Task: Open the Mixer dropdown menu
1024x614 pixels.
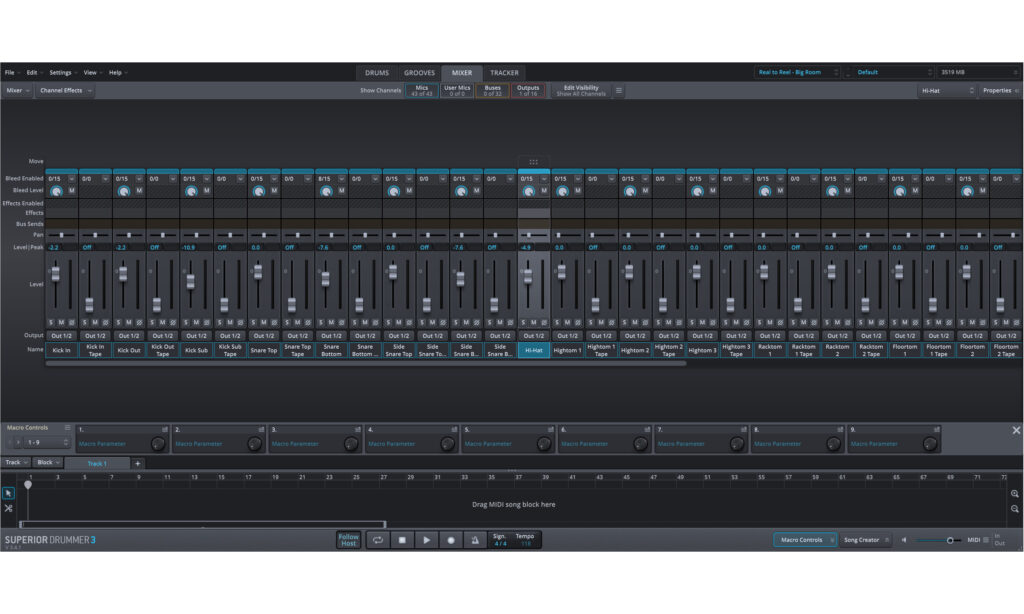Action: 18,91
